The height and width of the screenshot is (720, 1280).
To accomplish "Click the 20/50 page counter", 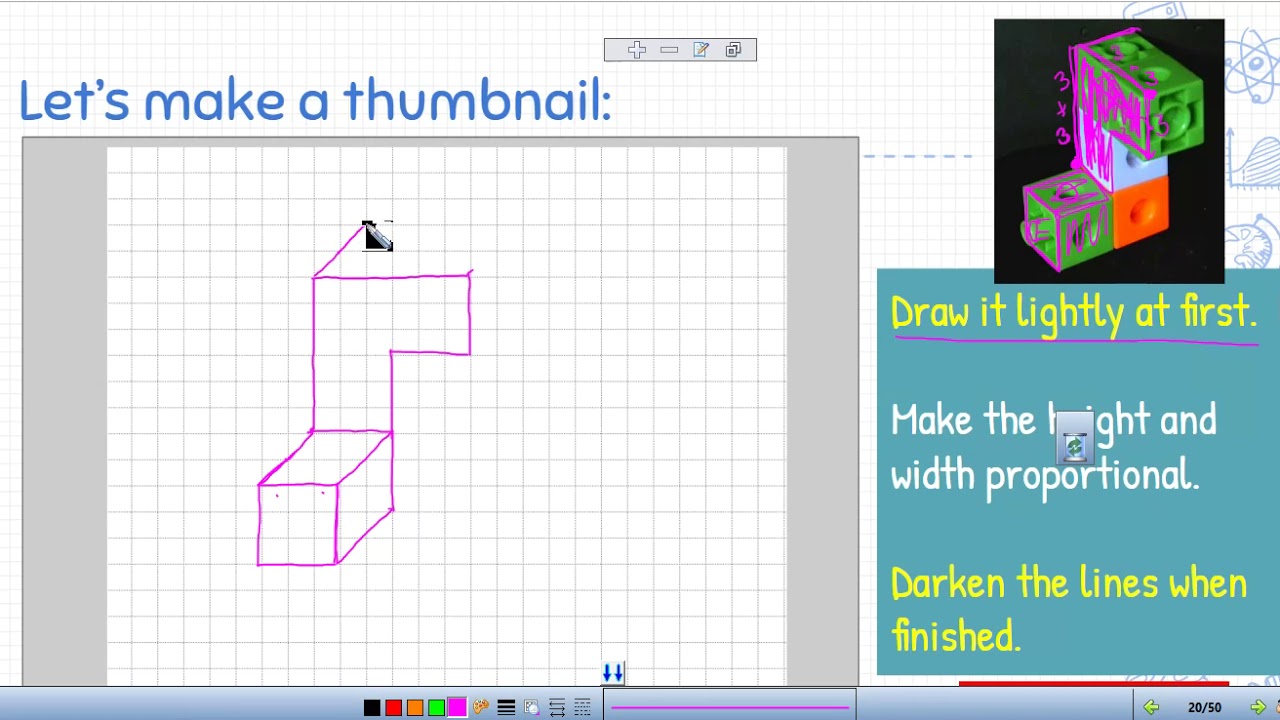I will coord(1204,708).
